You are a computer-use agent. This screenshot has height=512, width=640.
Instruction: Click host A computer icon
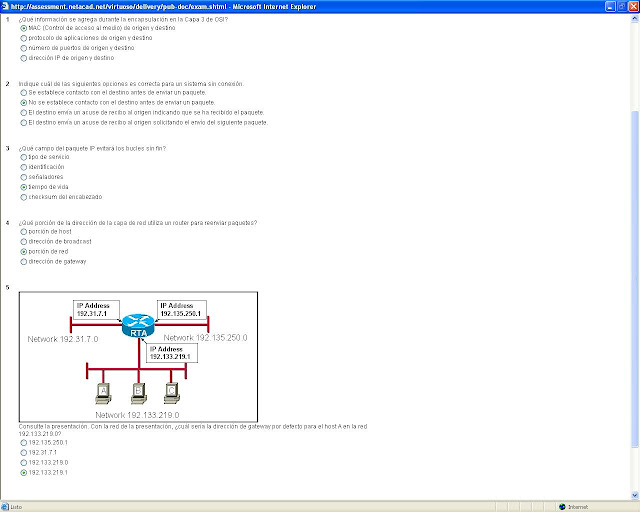point(103,394)
